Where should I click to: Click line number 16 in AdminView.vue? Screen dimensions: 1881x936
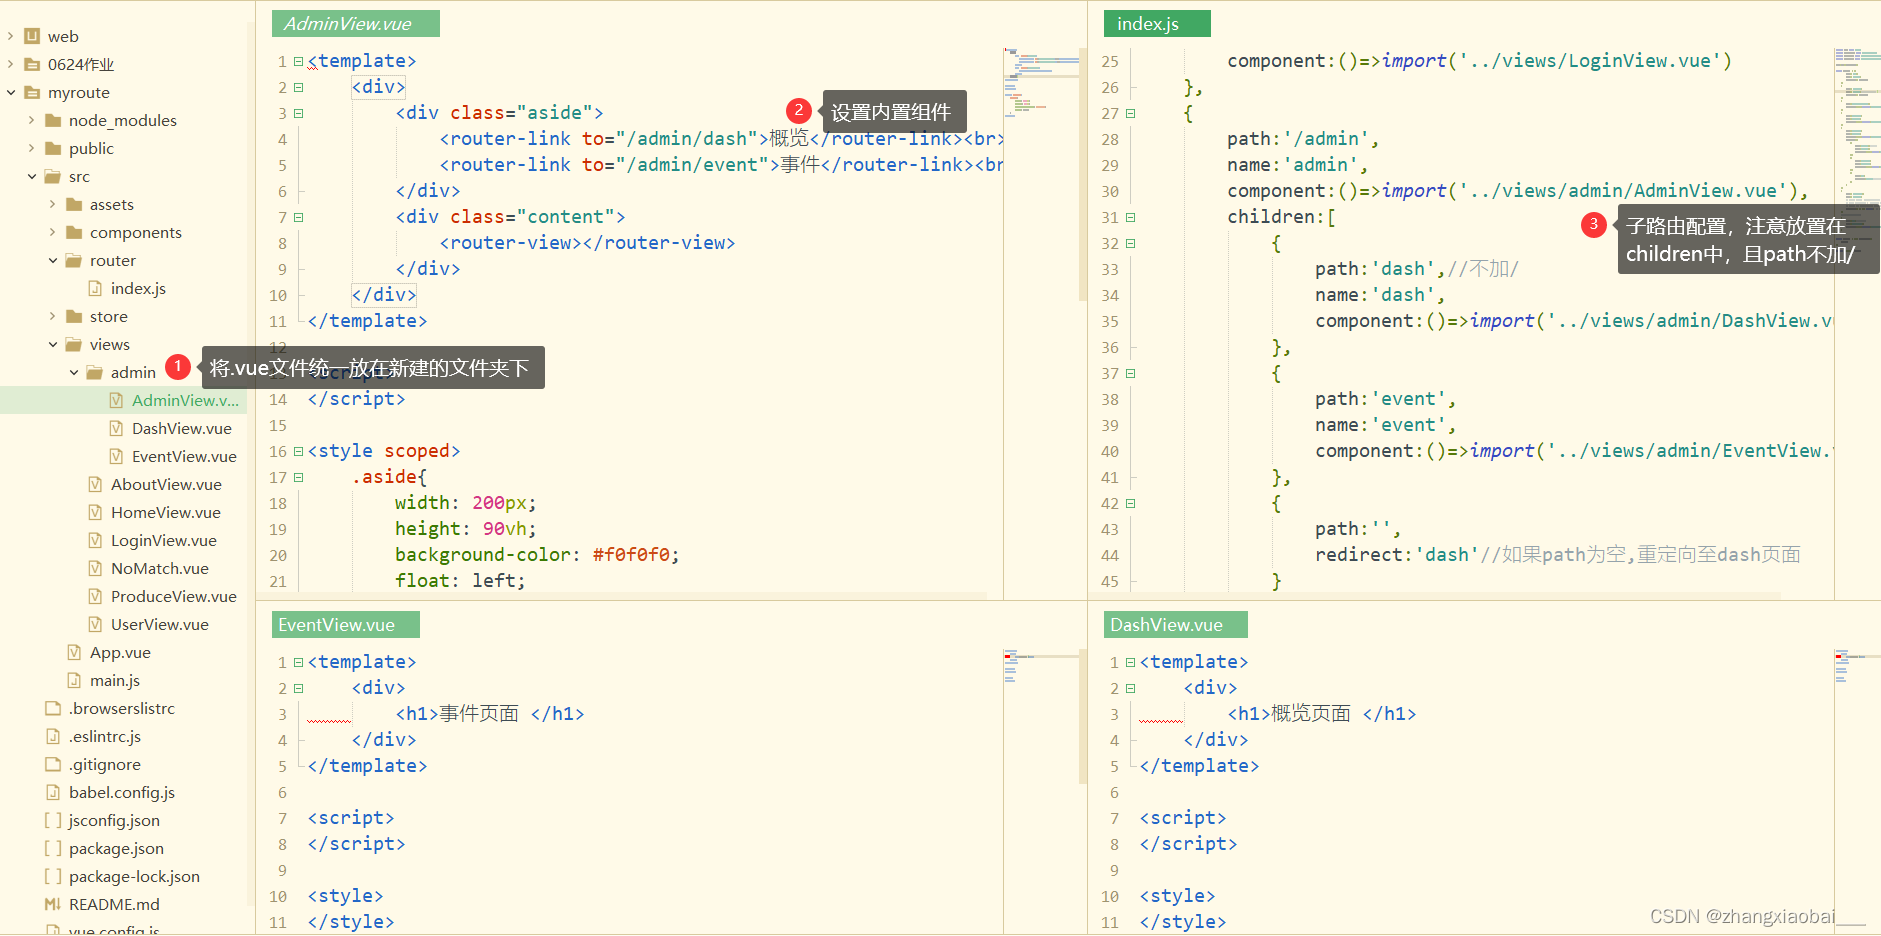click(278, 451)
